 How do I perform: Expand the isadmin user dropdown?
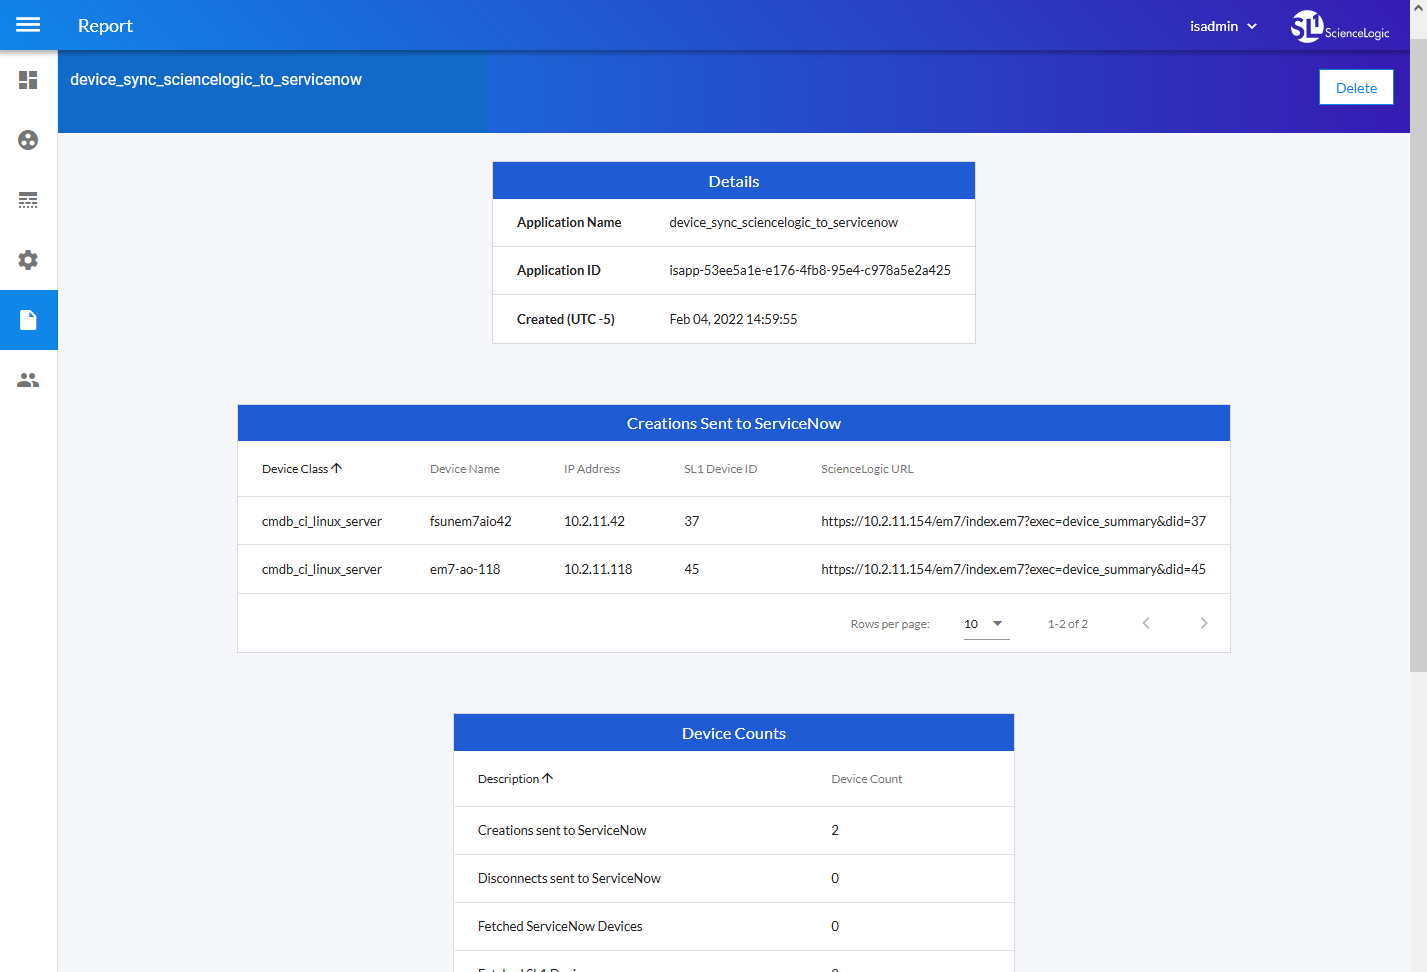(1223, 26)
